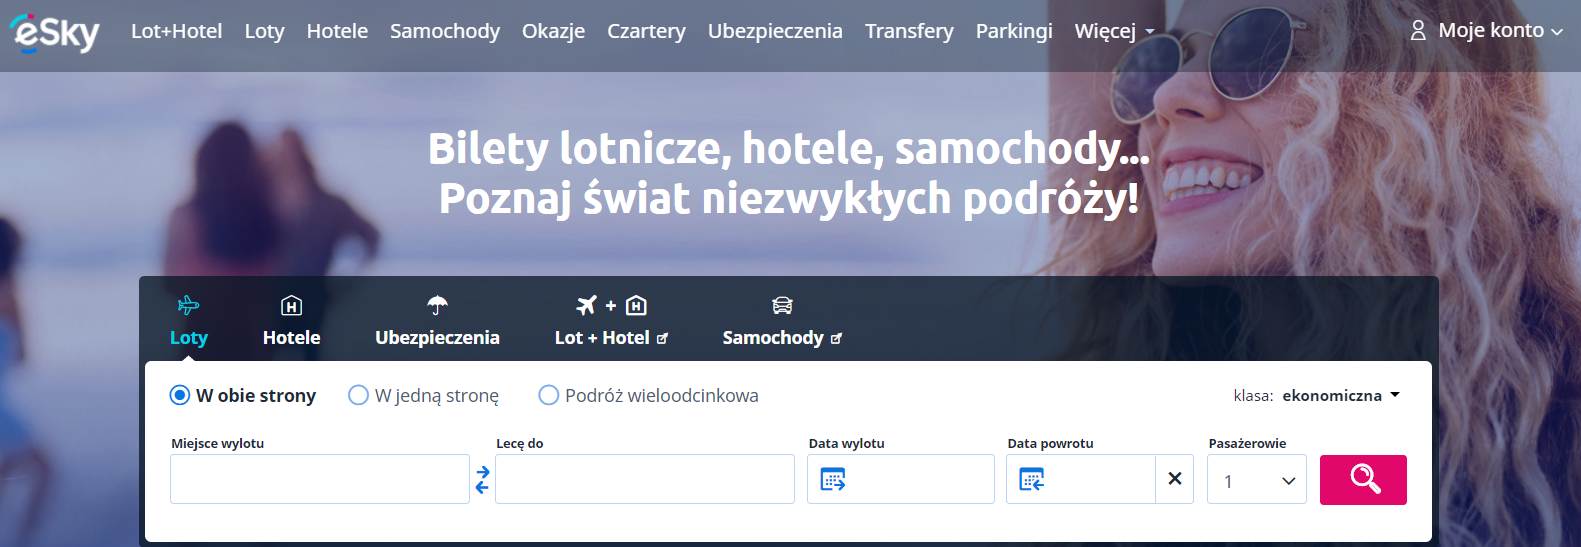Viewport: 1581px width, 547px height.
Task: Open return date calendar icon
Action: tap(1031, 480)
